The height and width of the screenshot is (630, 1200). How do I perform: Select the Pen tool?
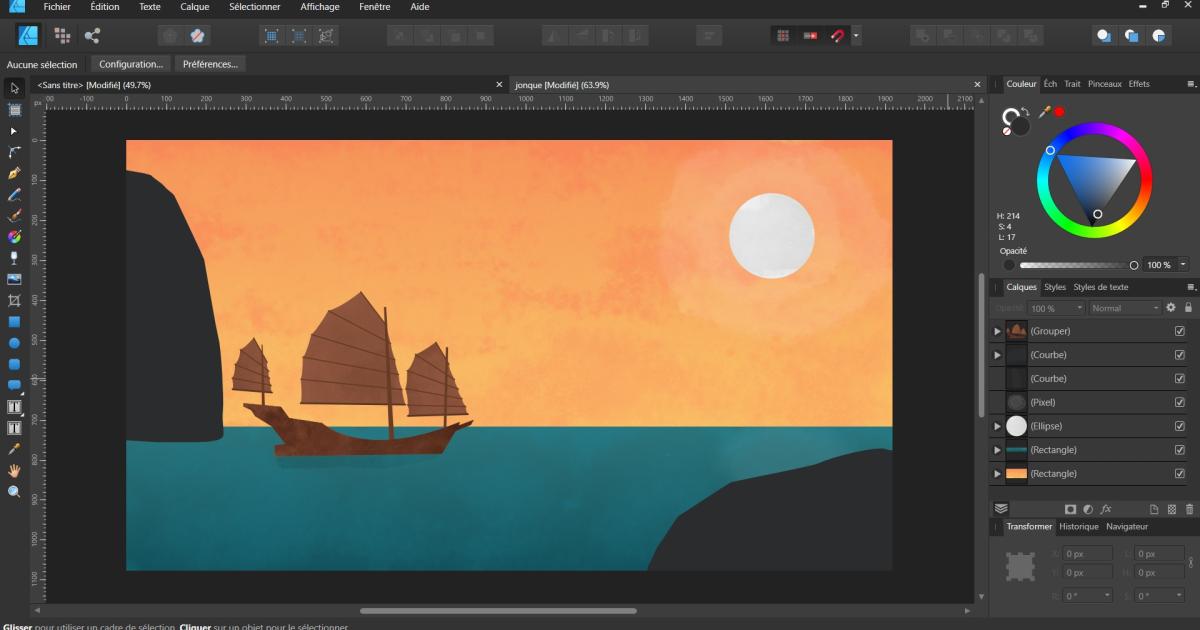point(14,173)
